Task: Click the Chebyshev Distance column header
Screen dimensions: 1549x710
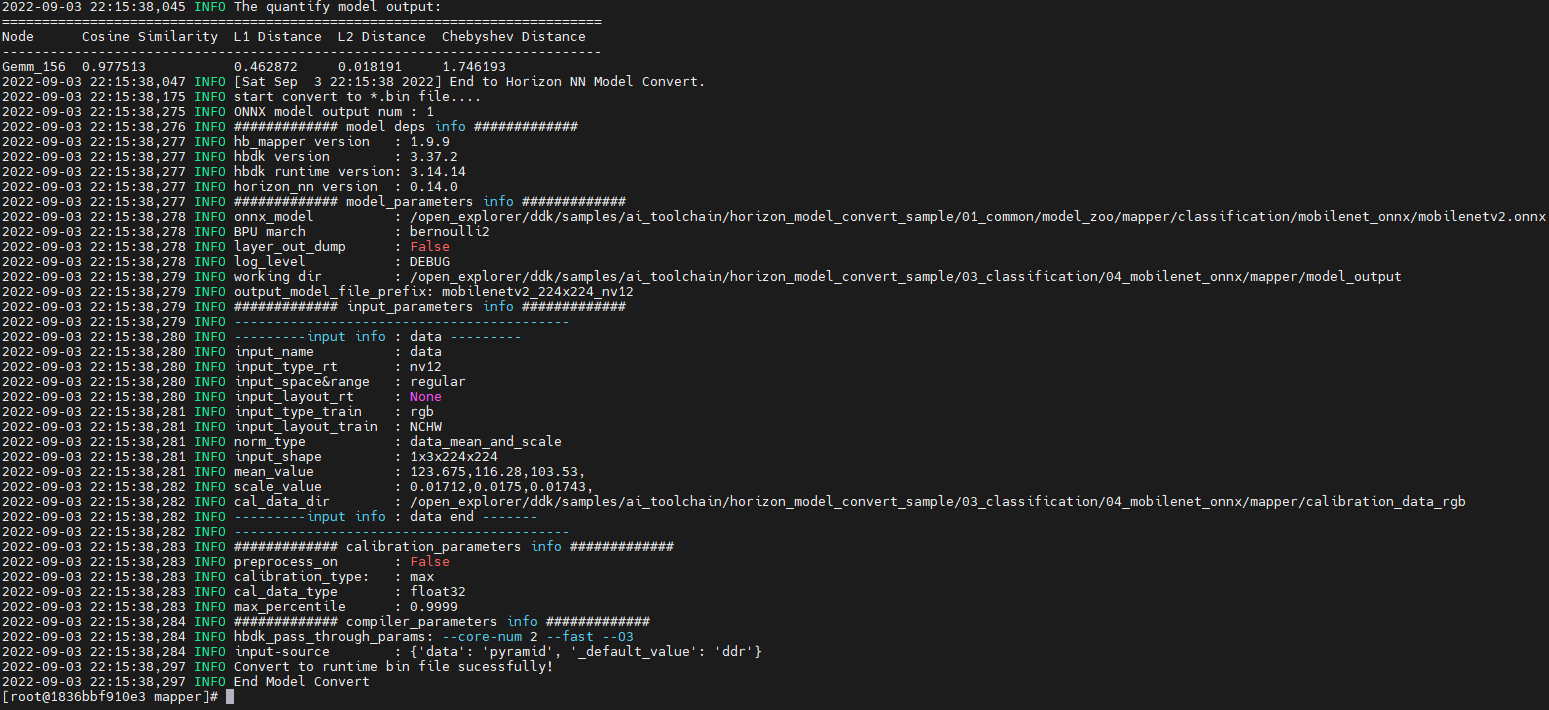Action: [x=514, y=37]
